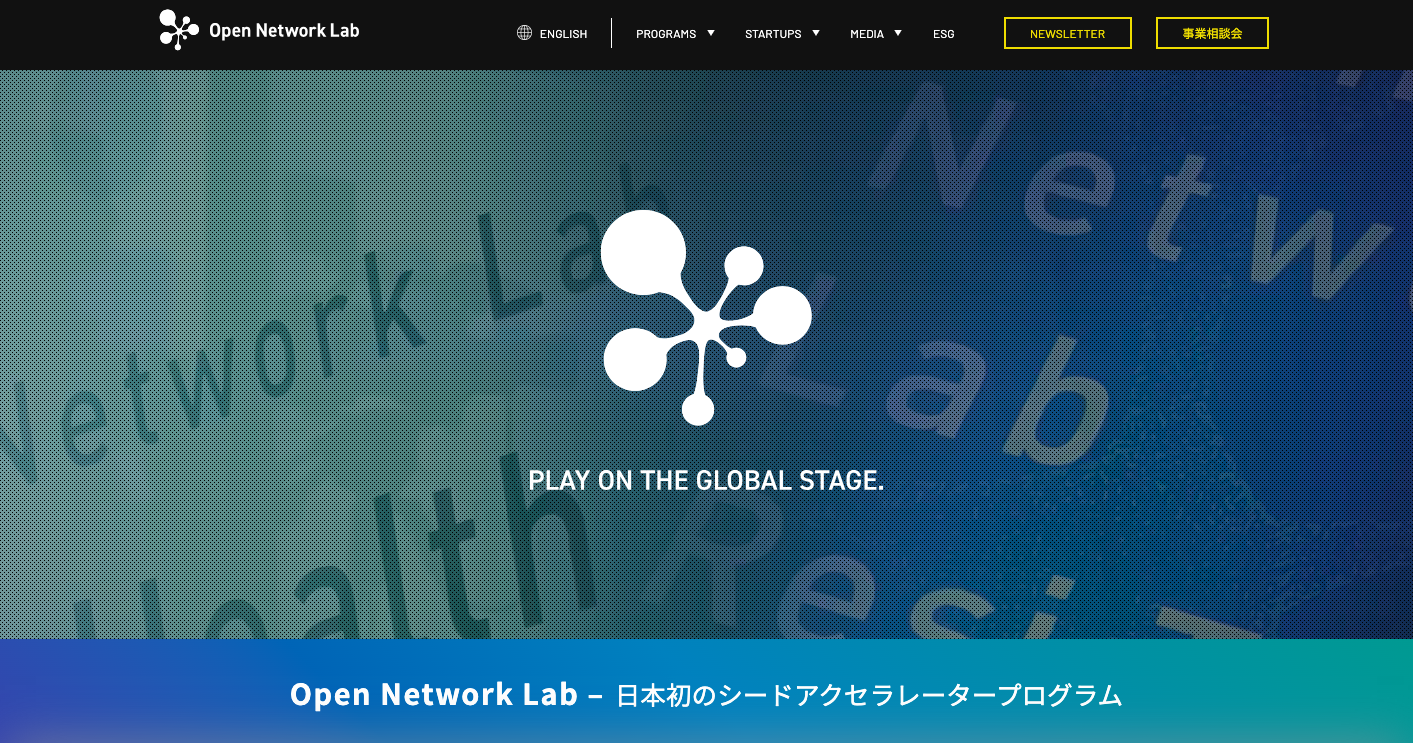The height and width of the screenshot is (743, 1413).
Task: Go to the ESG page
Action: (x=944, y=34)
